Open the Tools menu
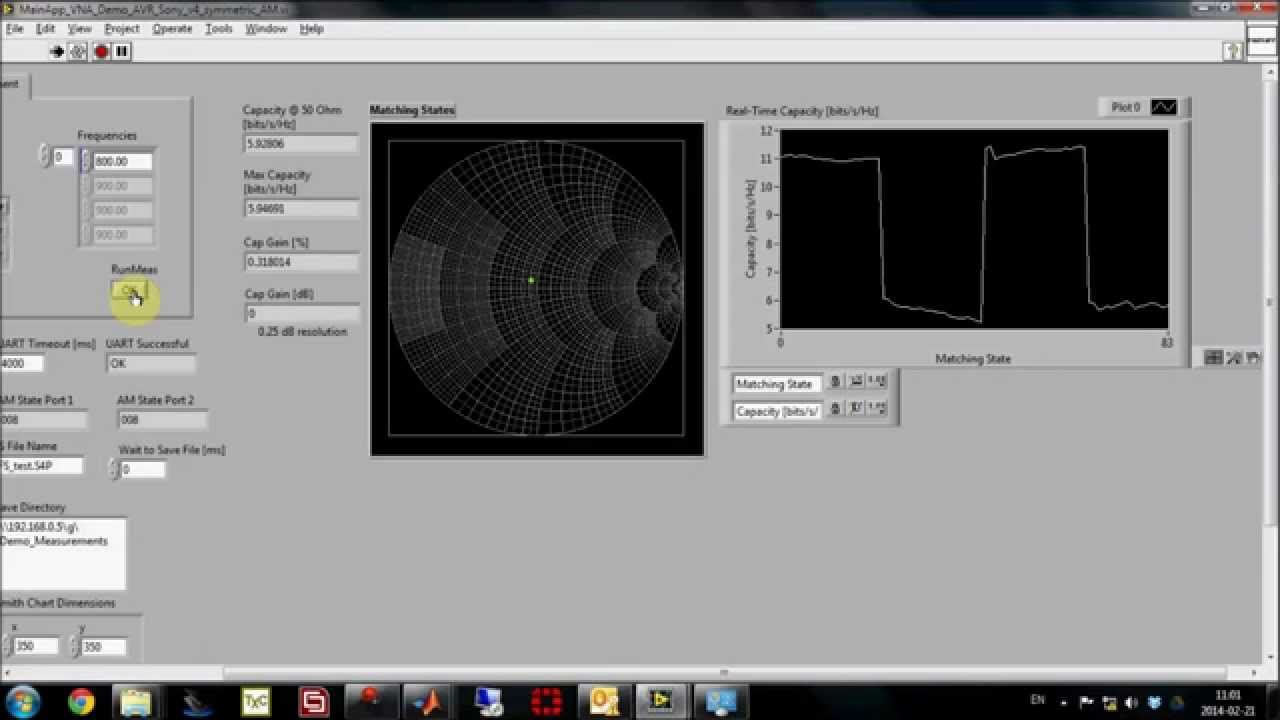Image resolution: width=1280 pixels, height=720 pixels. point(219,29)
